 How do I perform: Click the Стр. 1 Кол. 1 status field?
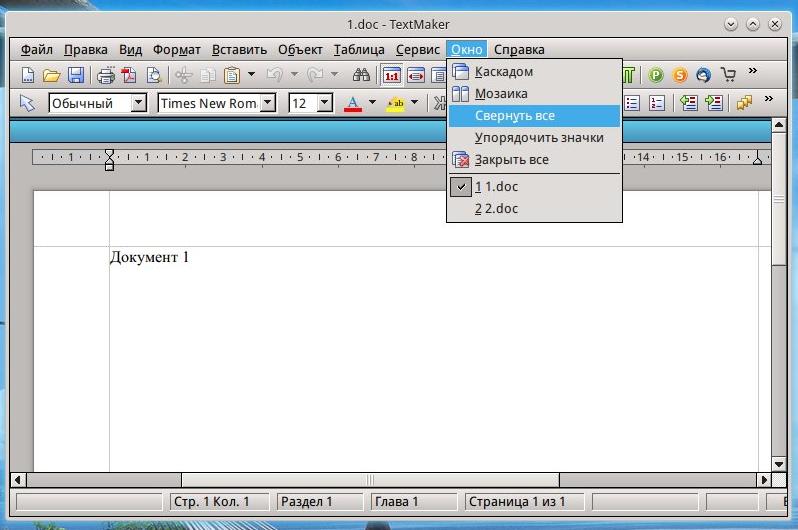(x=219, y=502)
